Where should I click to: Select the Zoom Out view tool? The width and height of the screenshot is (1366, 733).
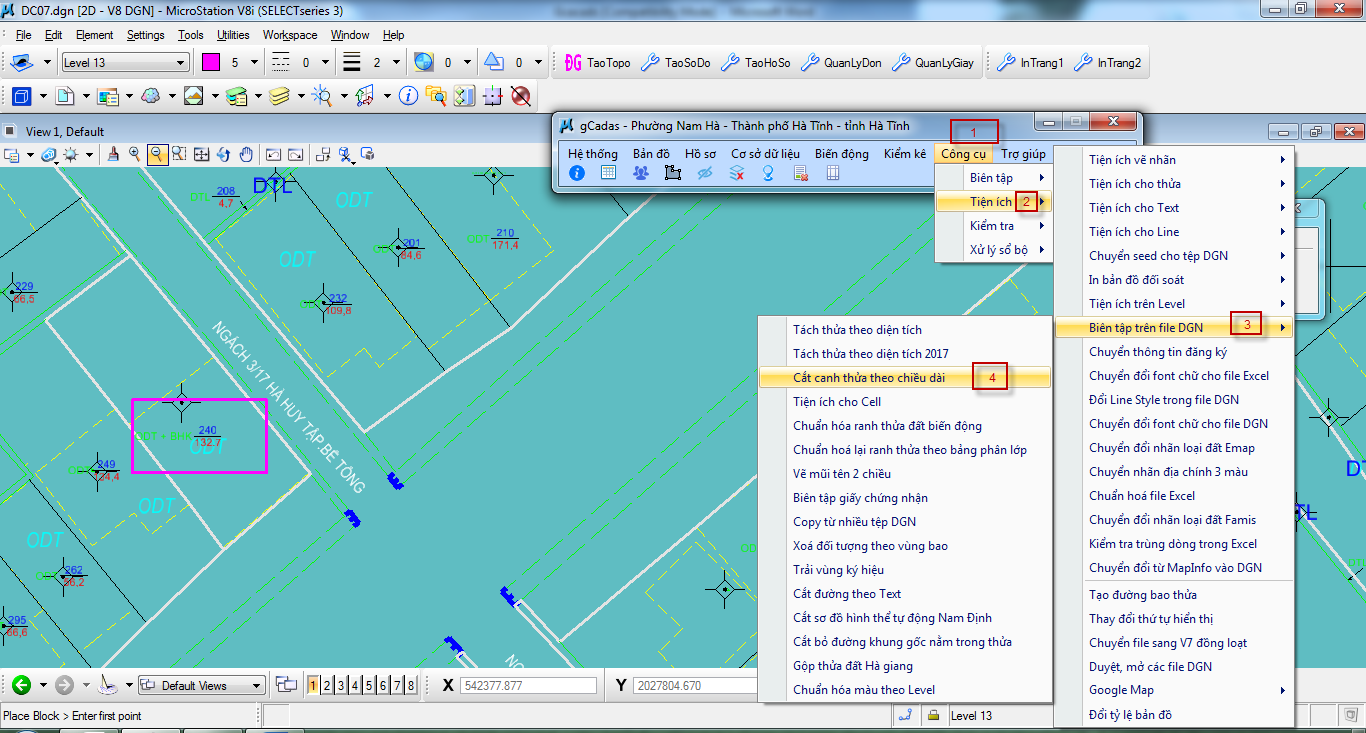pos(157,155)
